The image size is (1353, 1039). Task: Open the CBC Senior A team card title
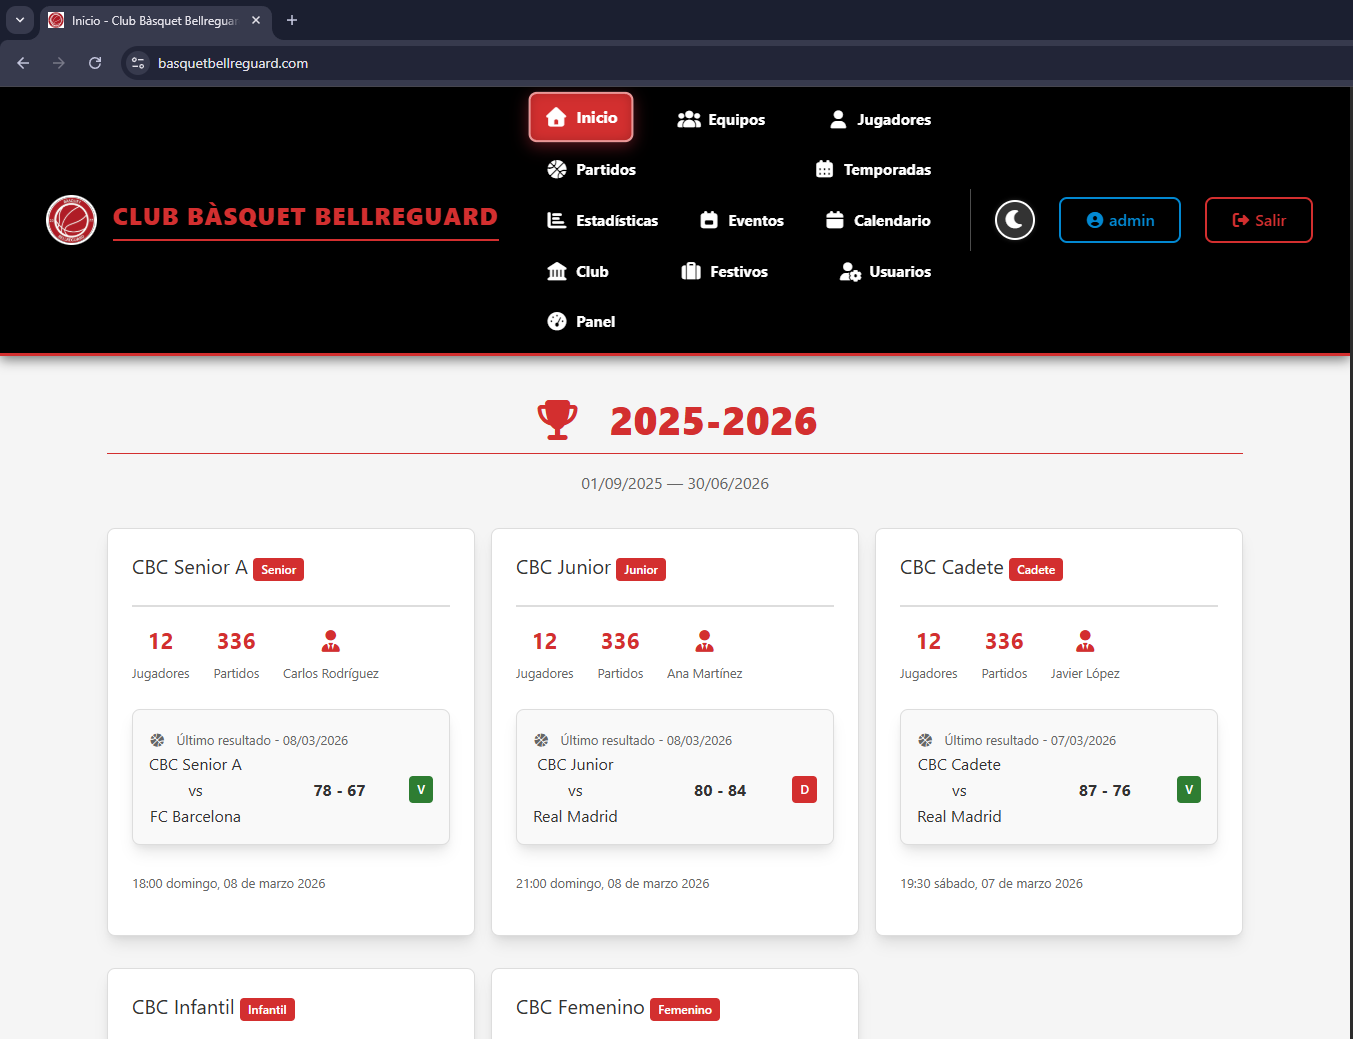tap(190, 567)
